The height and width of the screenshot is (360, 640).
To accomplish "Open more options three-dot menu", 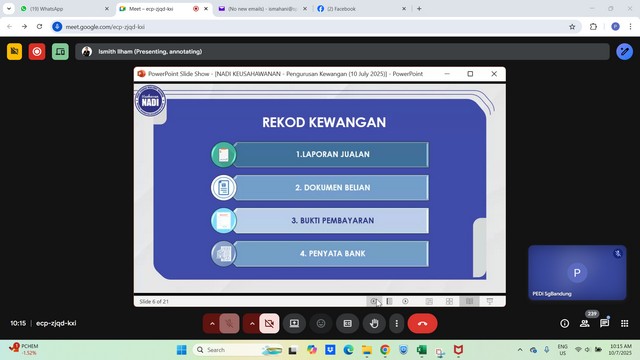I will coord(396,324).
